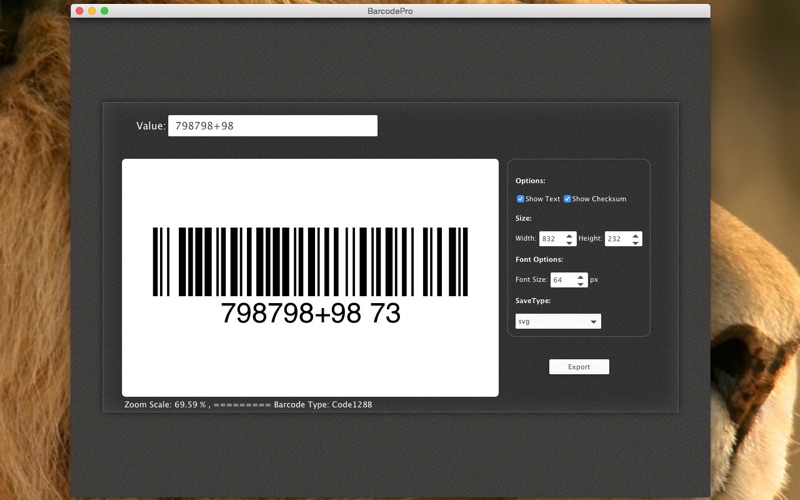
Task: Click the Size: heading label
Action: click(x=523, y=218)
